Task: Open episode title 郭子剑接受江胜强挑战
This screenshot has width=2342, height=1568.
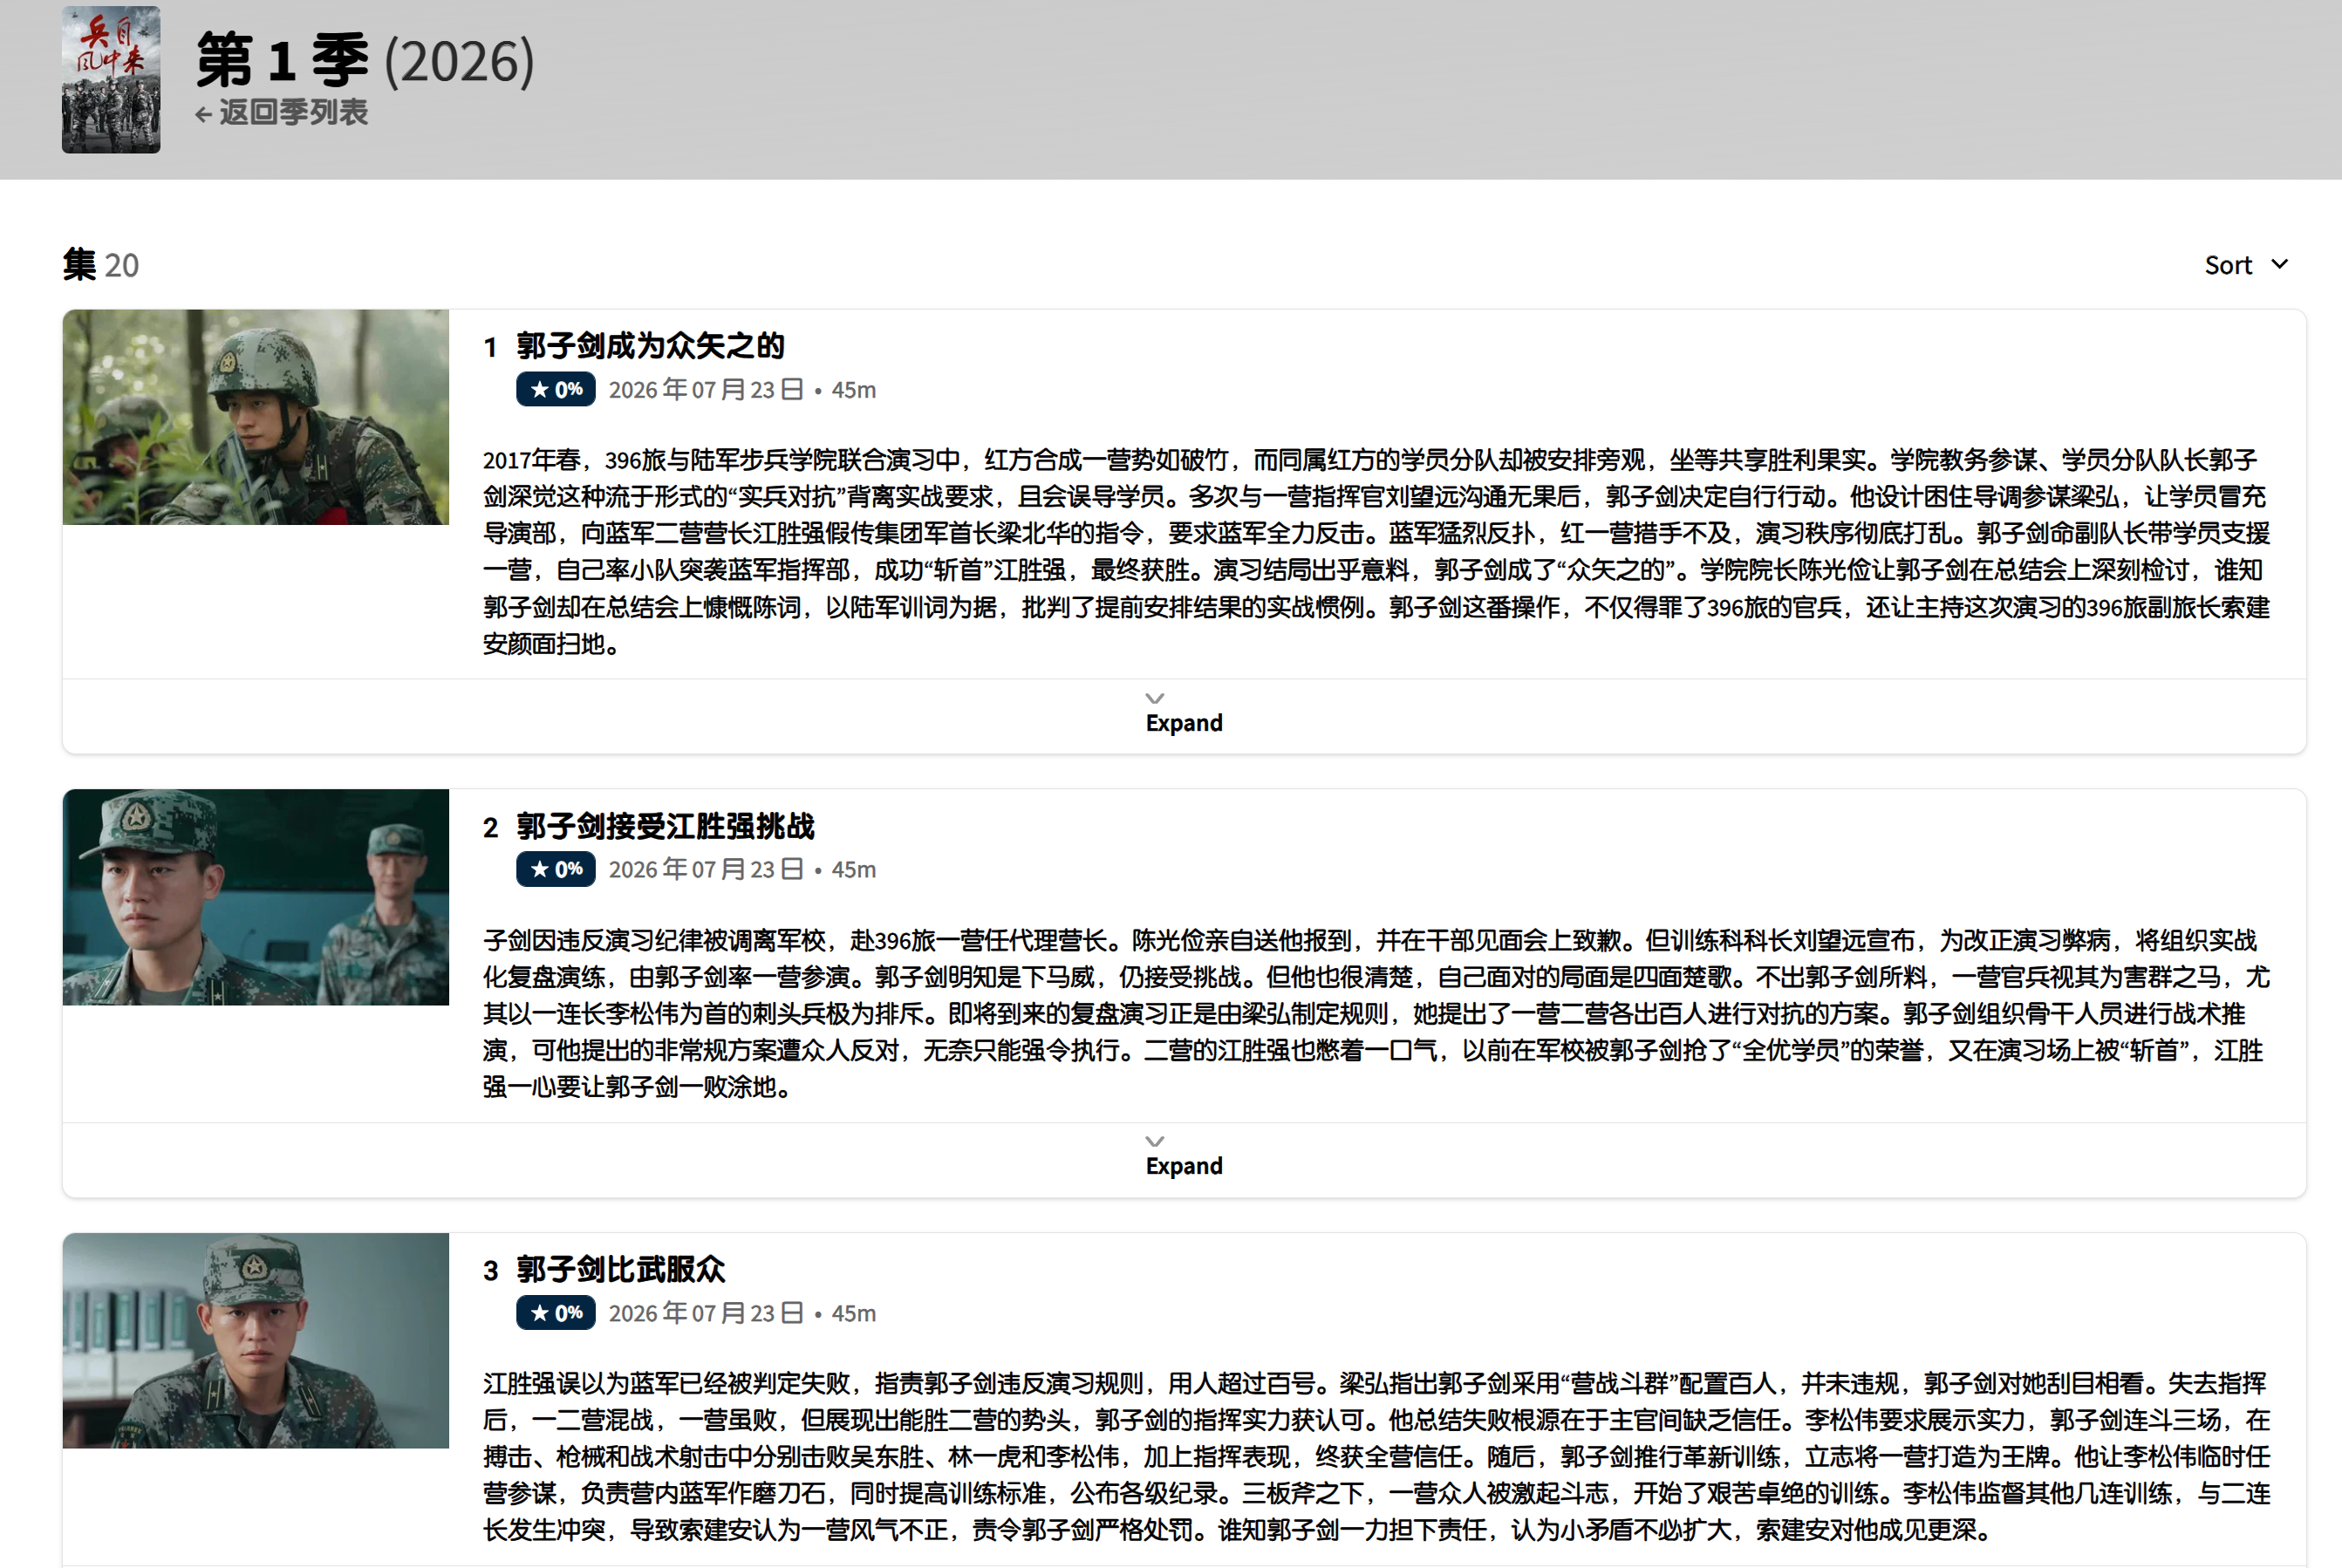Action: point(665,826)
